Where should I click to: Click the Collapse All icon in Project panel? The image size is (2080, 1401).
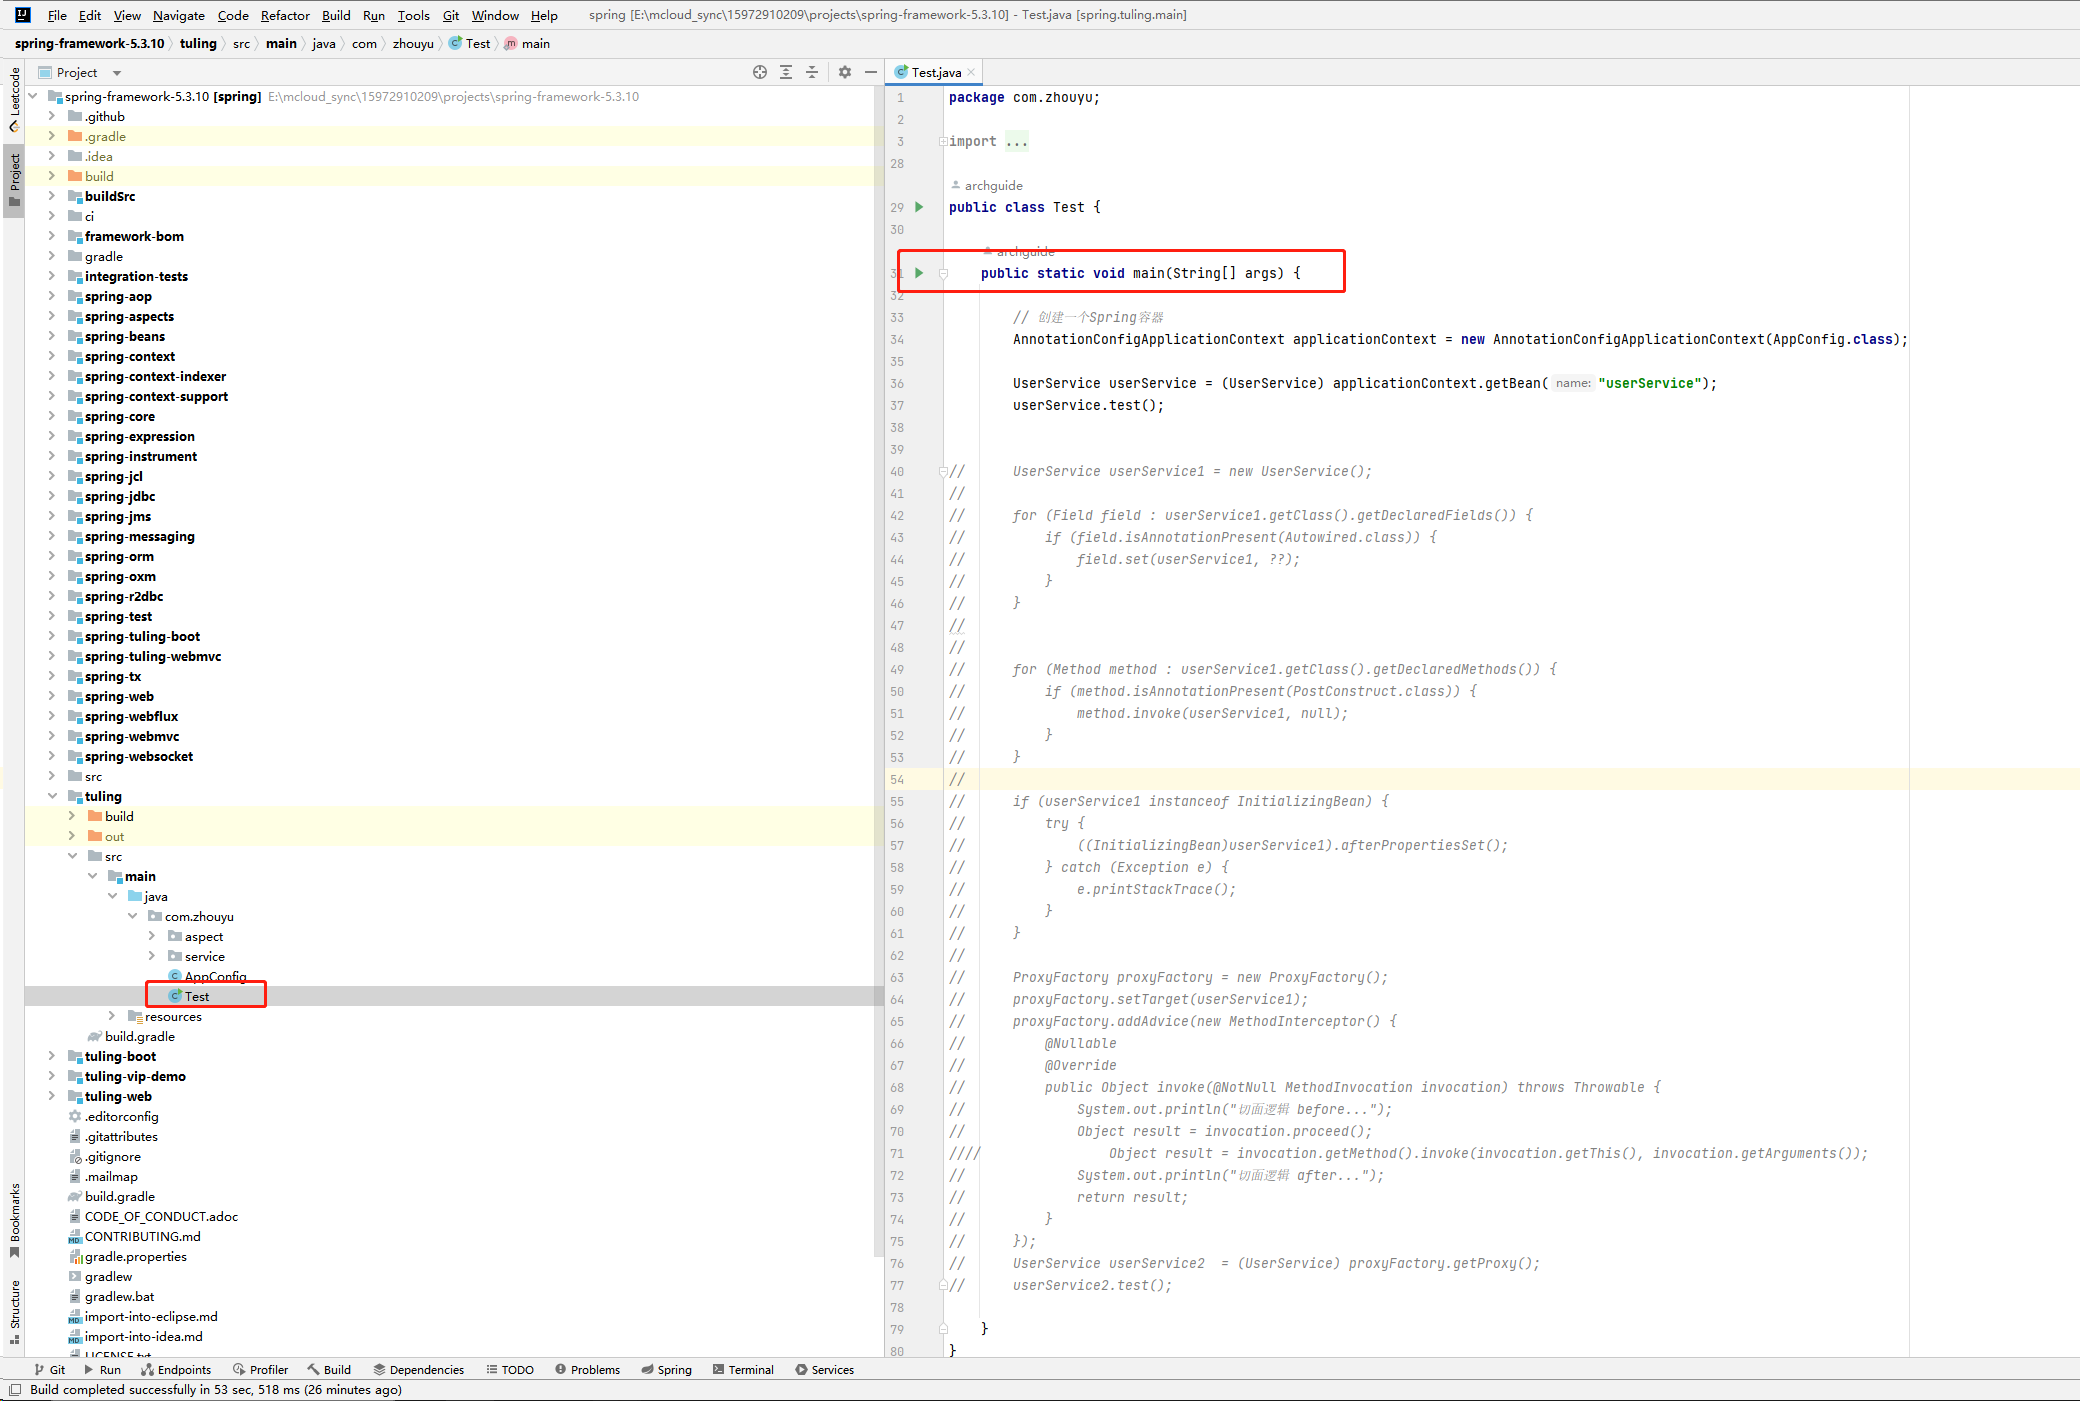pos(812,72)
